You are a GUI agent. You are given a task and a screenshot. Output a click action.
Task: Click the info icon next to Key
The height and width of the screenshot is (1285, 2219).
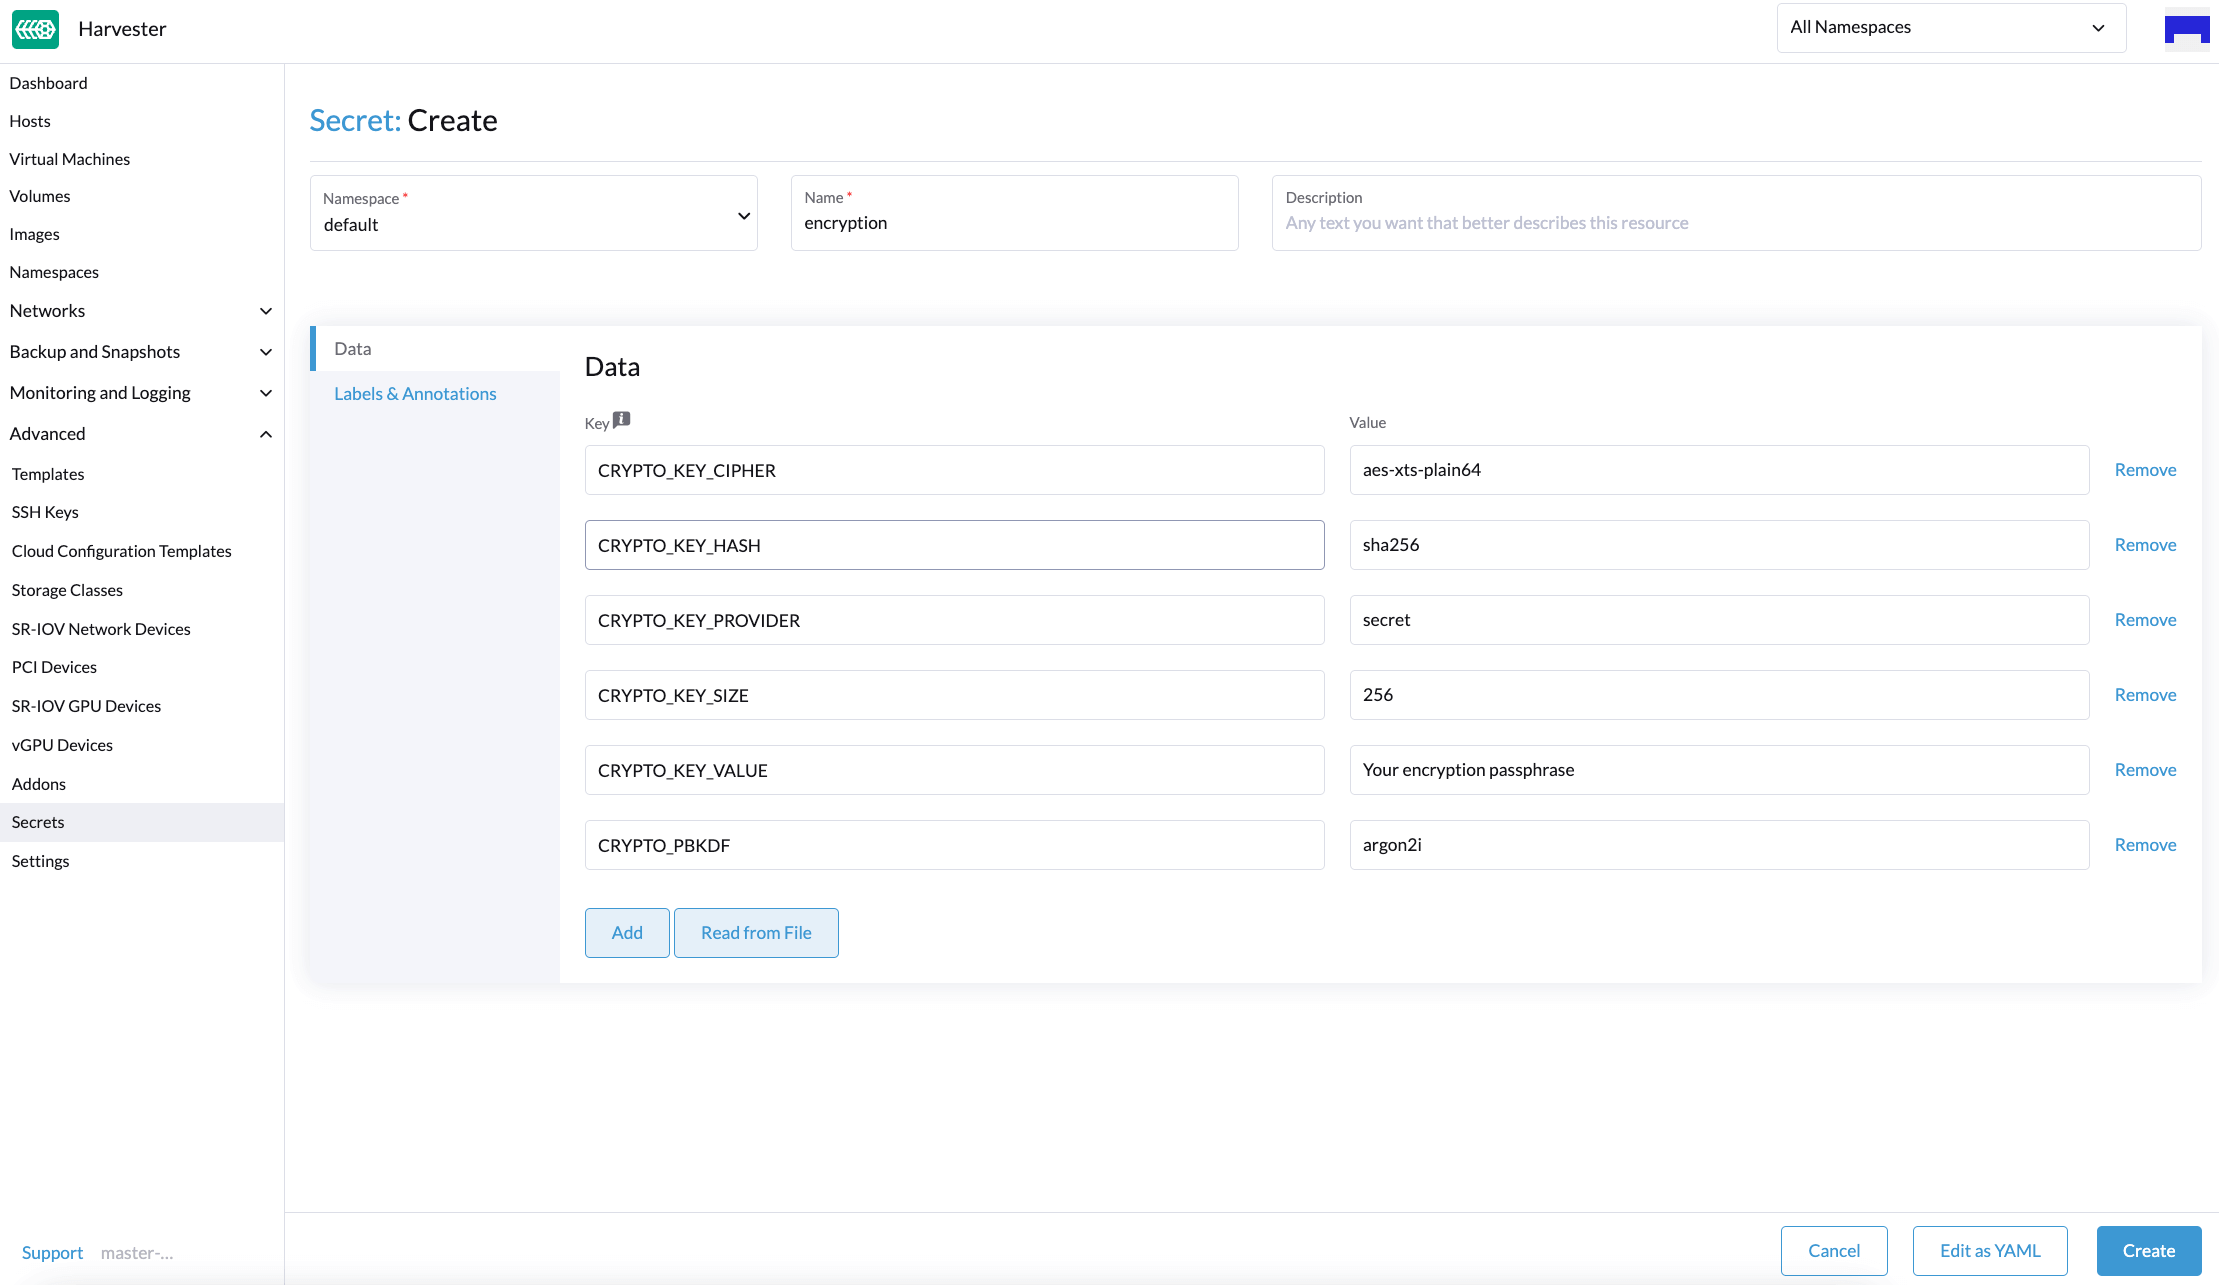pyautogui.click(x=621, y=419)
